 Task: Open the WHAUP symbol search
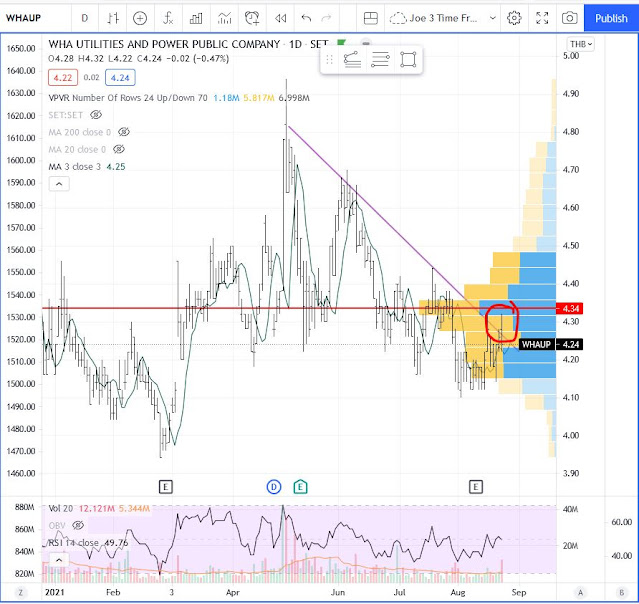point(24,18)
